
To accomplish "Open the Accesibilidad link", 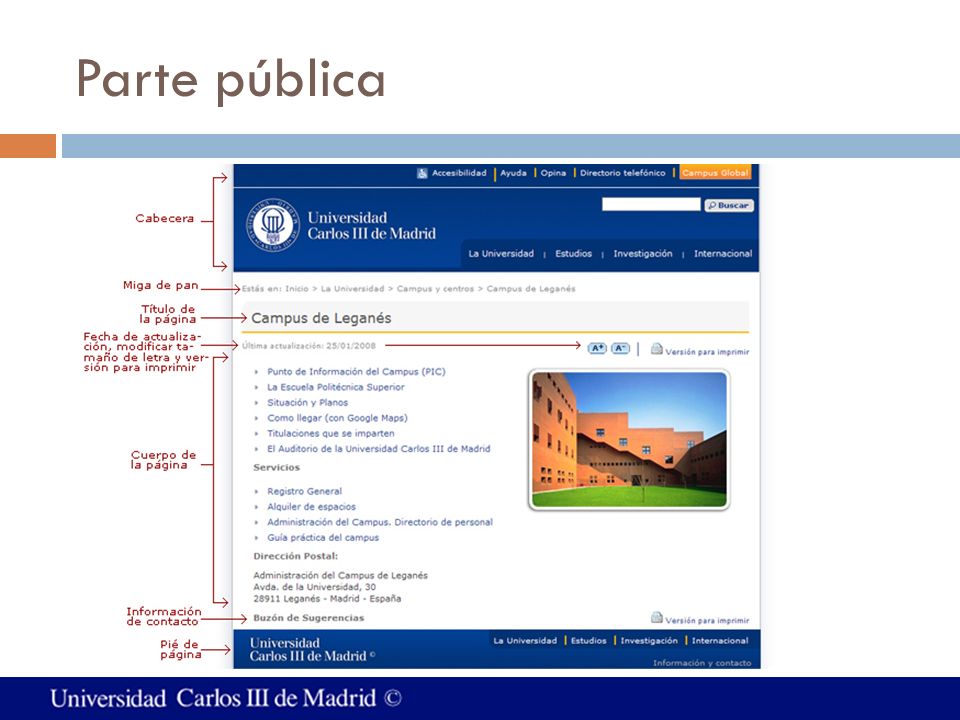I will (x=459, y=173).
